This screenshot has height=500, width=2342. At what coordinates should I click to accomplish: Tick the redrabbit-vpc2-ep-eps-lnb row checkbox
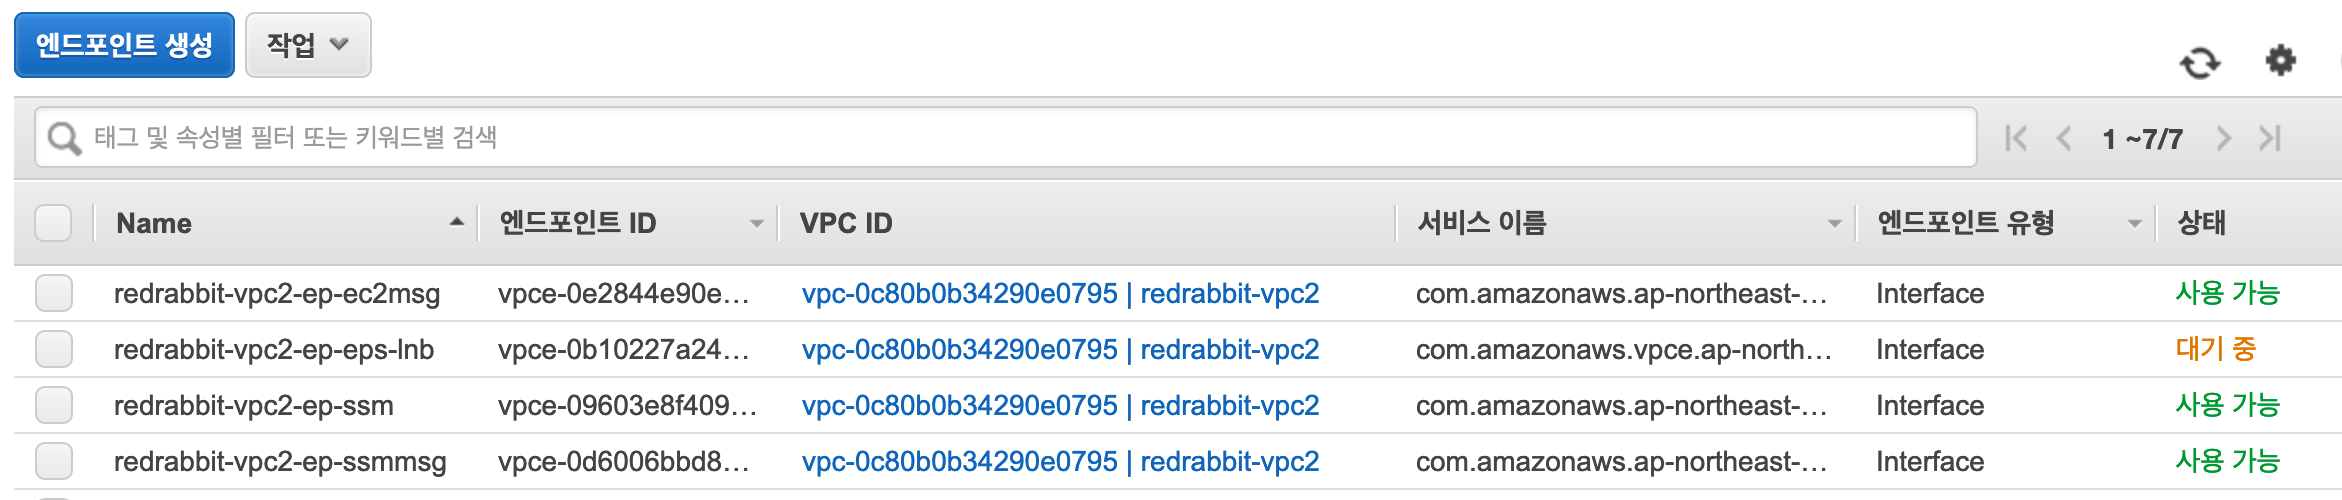click(x=54, y=349)
